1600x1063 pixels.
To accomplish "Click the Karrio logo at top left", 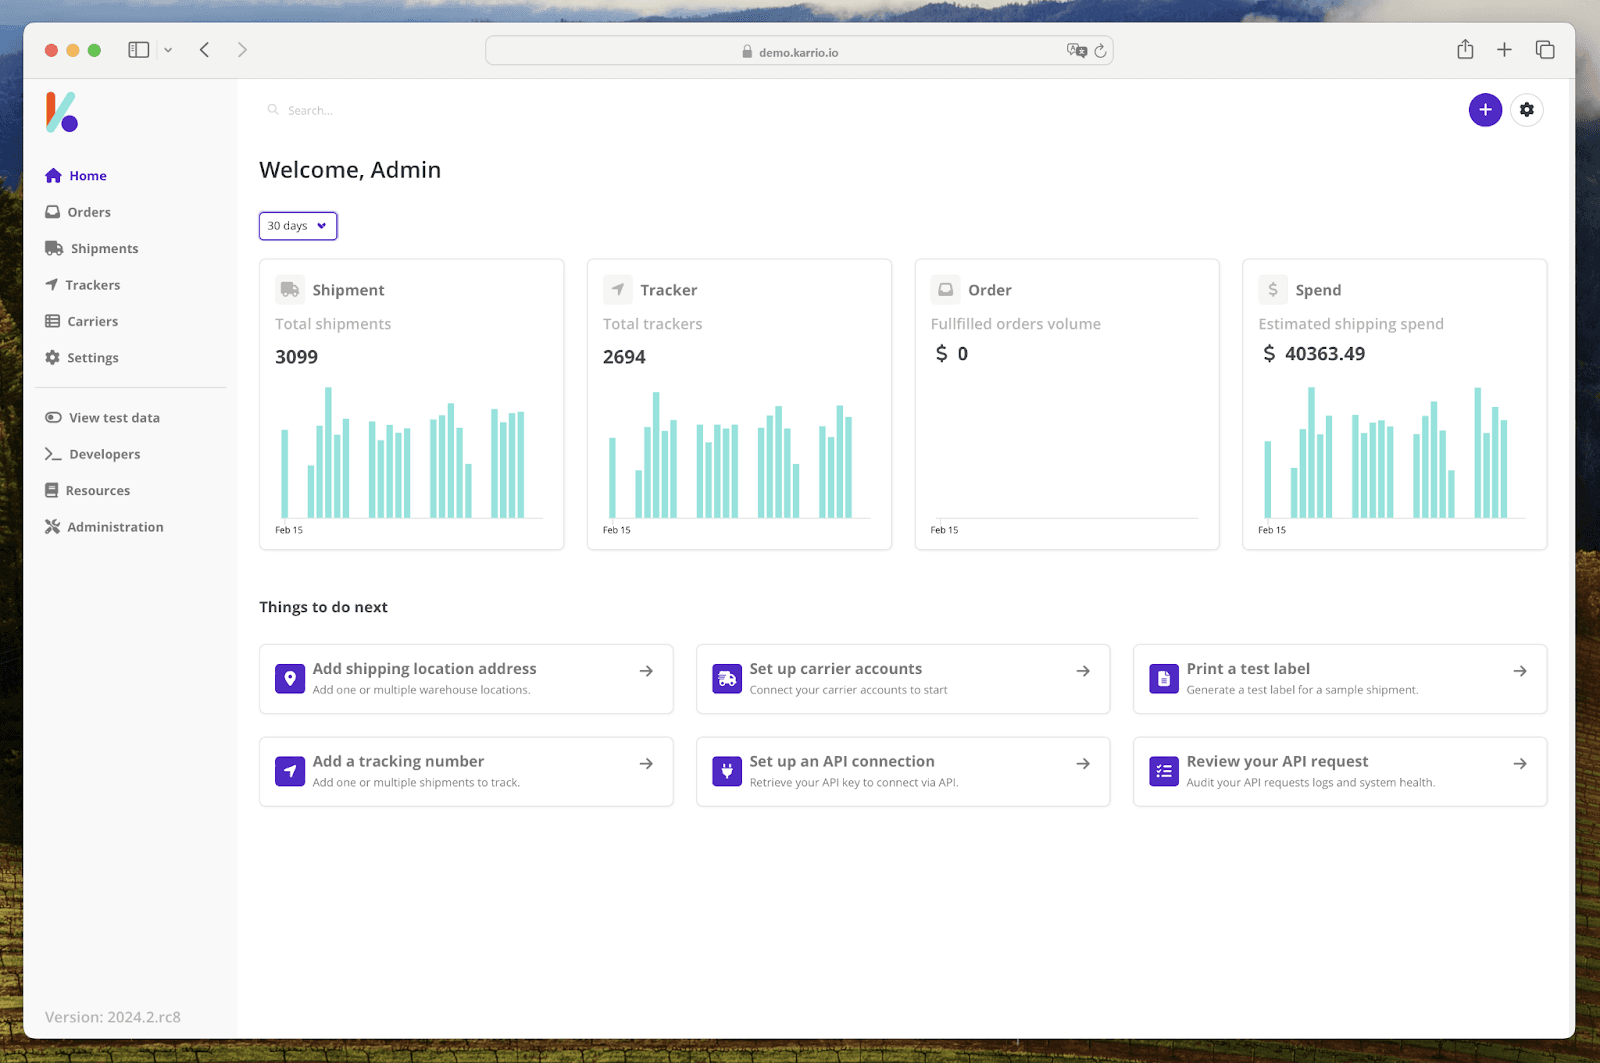I will pyautogui.click(x=60, y=111).
